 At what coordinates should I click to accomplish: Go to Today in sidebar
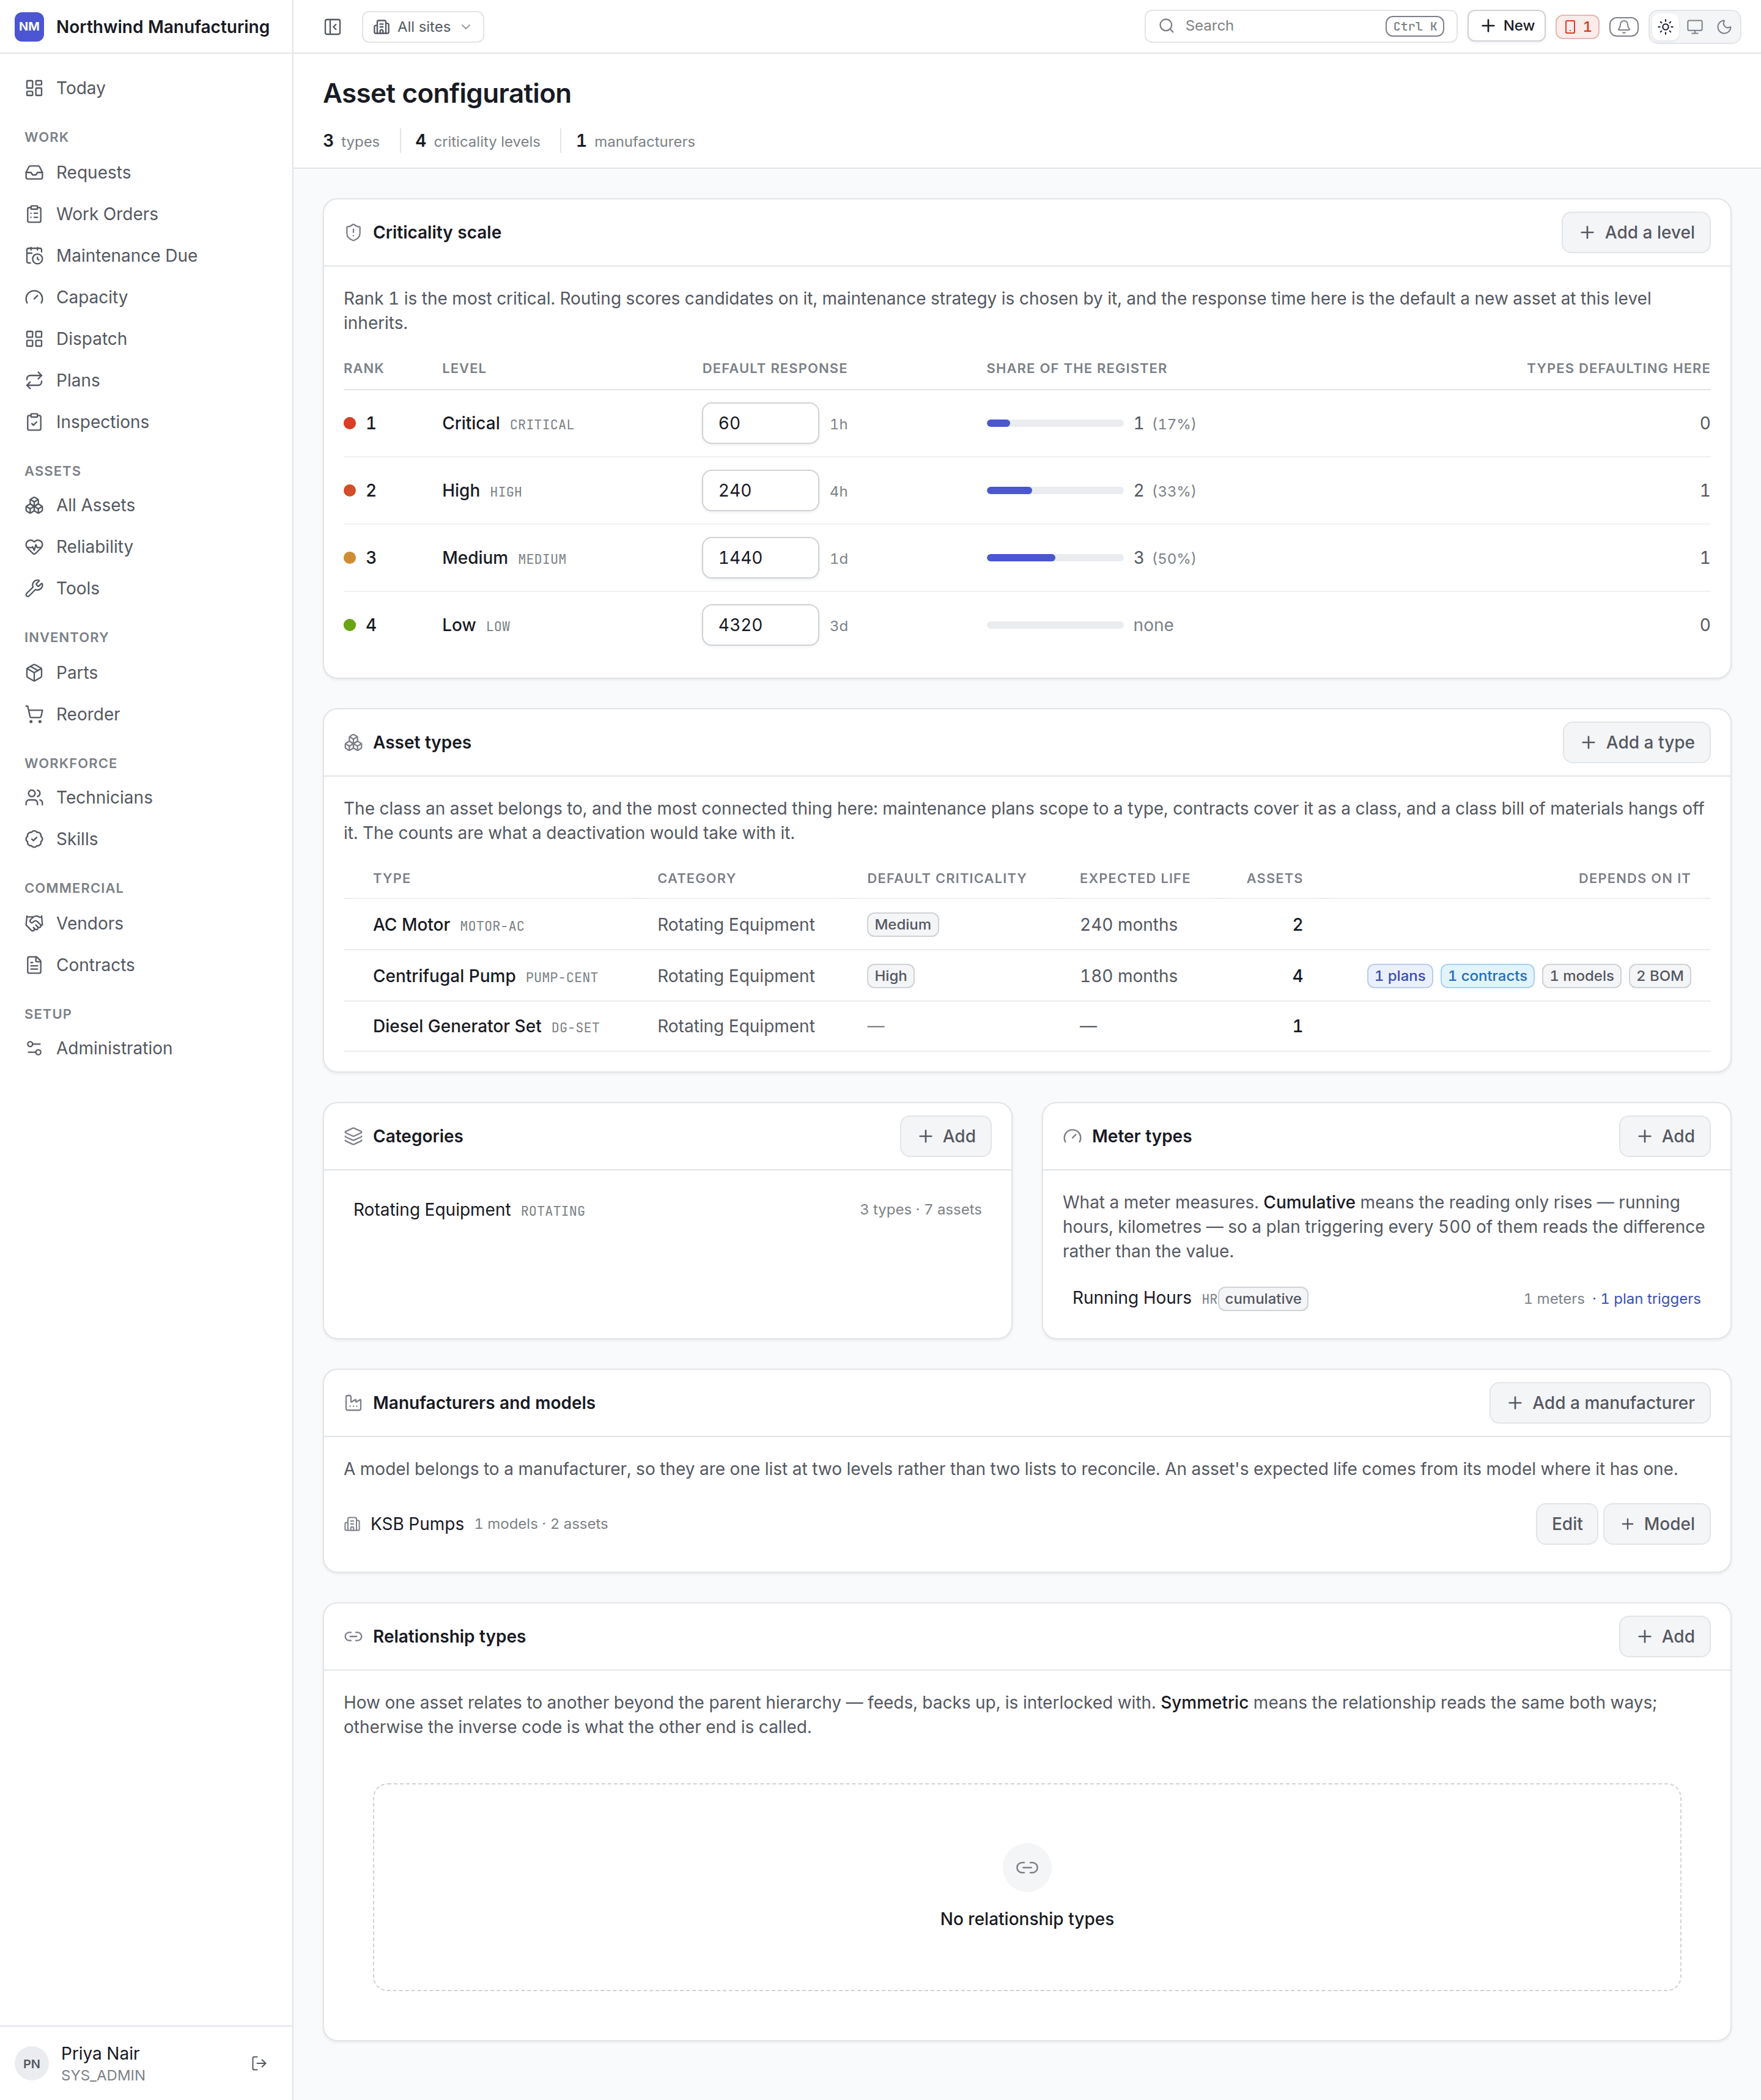[x=146, y=88]
